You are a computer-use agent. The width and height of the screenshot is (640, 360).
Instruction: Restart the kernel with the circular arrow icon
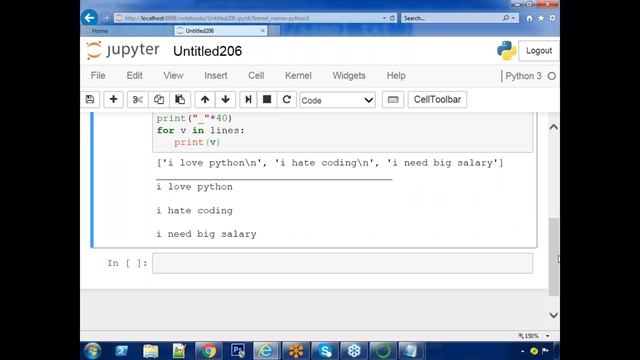[287, 100]
